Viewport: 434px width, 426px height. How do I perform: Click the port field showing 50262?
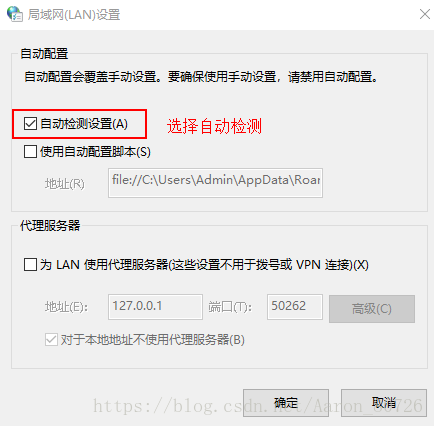pyautogui.click(x=295, y=307)
